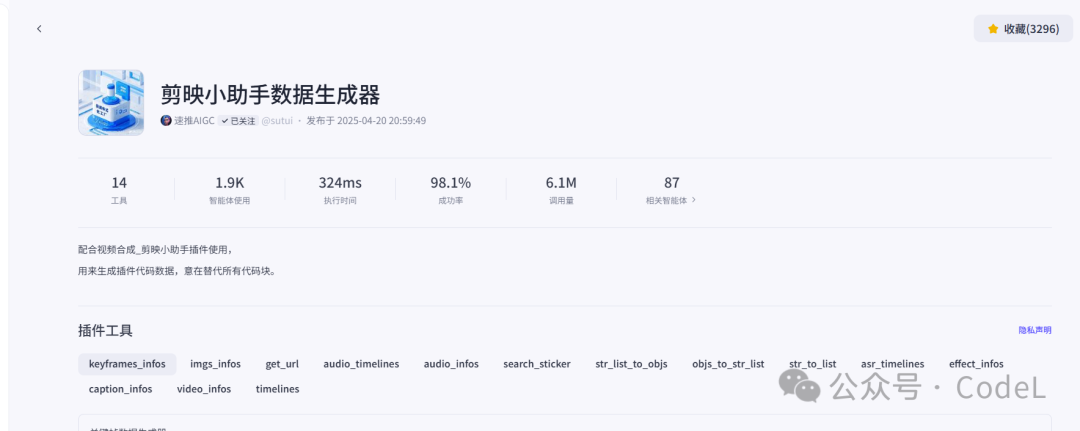Switch to the get_url tool tab
1080x431 pixels.
pos(282,364)
